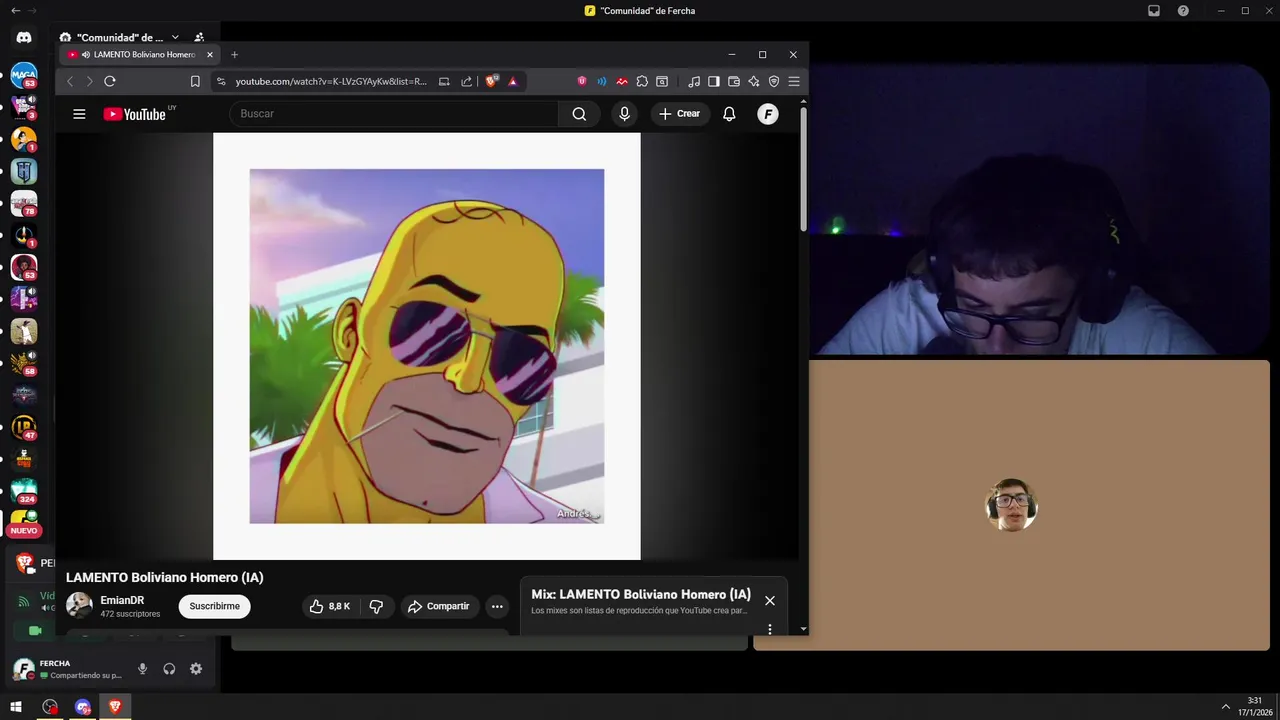This screenshot has height=720, width=1280.
Task: Click the browser reload icon
Action: point(110,81)
